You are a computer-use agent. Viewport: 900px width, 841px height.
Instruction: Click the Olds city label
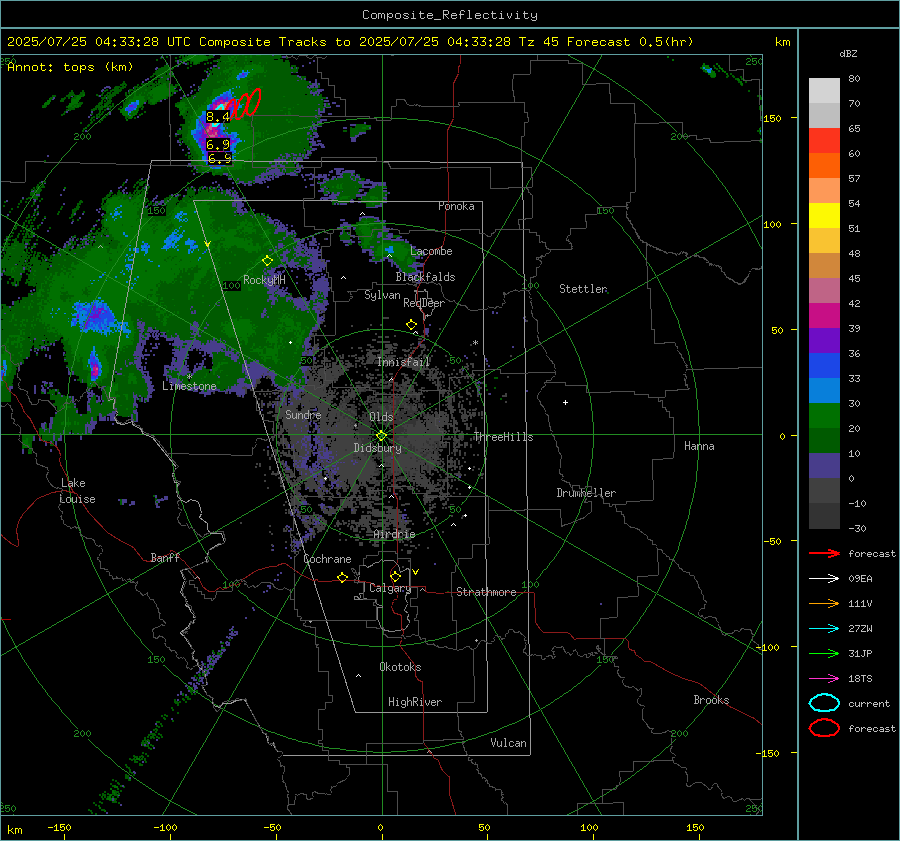click(381, 417)
